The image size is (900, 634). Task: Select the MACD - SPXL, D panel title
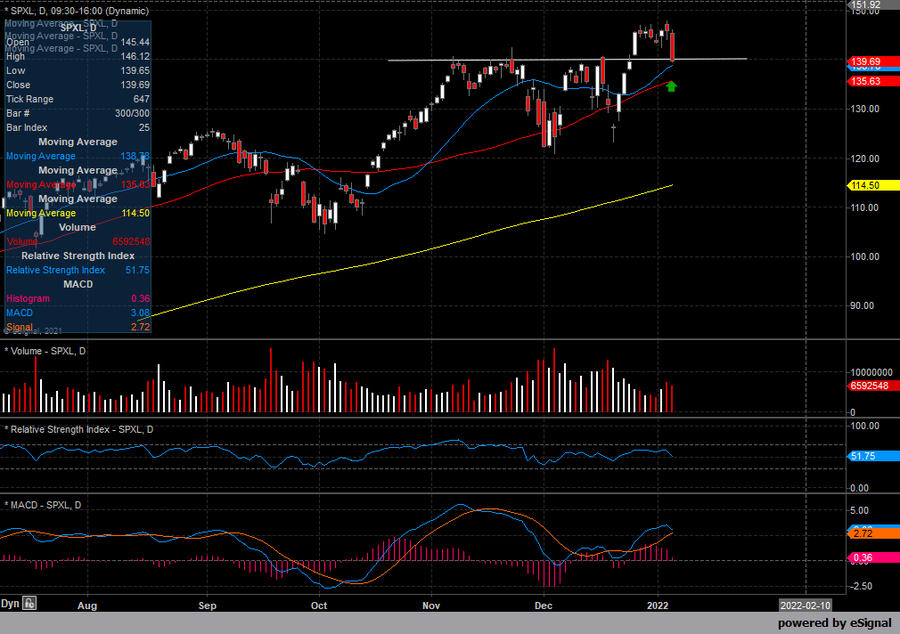[x=42, y=505]
